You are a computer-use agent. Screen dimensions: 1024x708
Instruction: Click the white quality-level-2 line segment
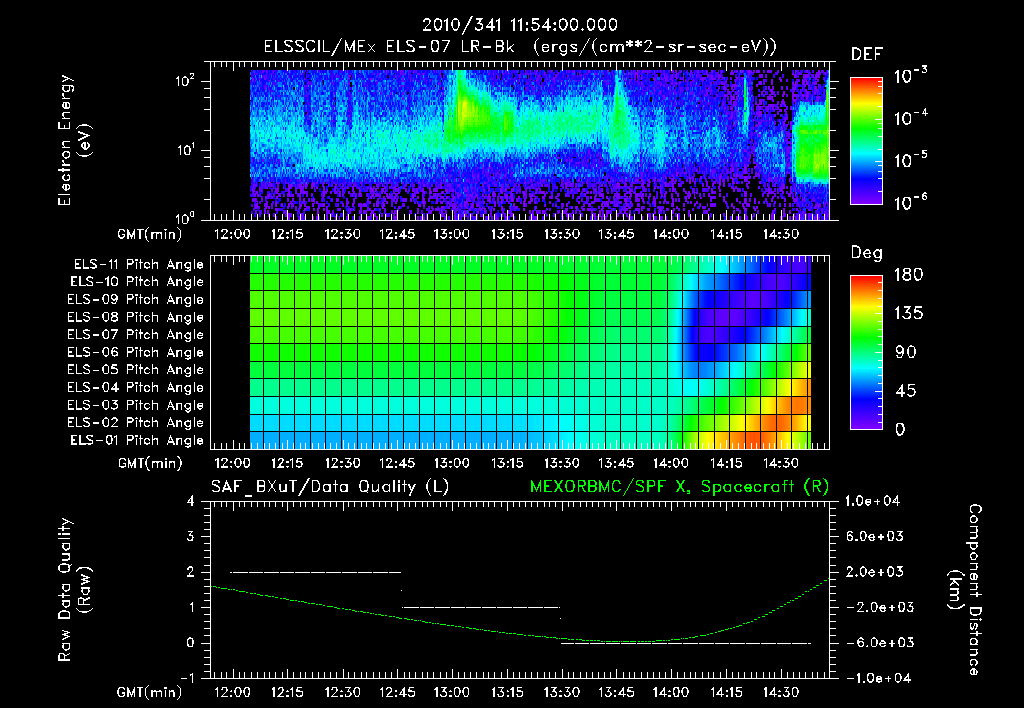[x=316, y=572]
